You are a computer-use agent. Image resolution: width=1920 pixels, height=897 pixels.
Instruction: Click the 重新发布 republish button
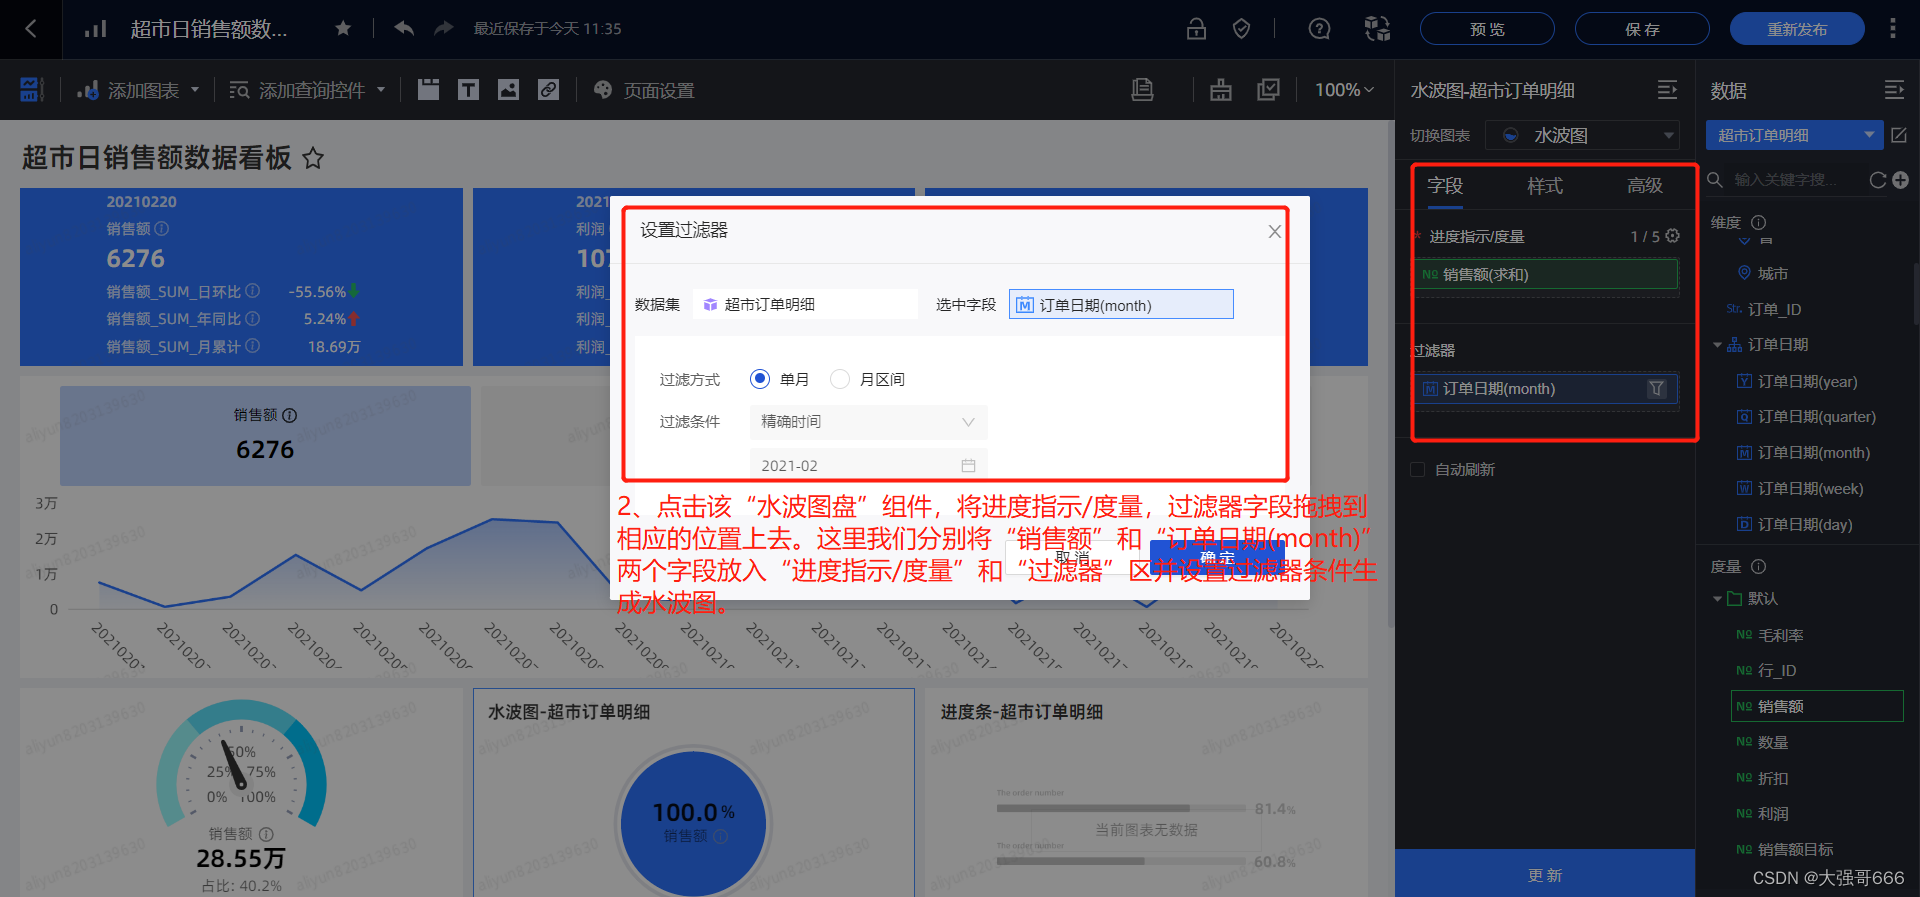pyautogui.click(x=1797, y=29)
